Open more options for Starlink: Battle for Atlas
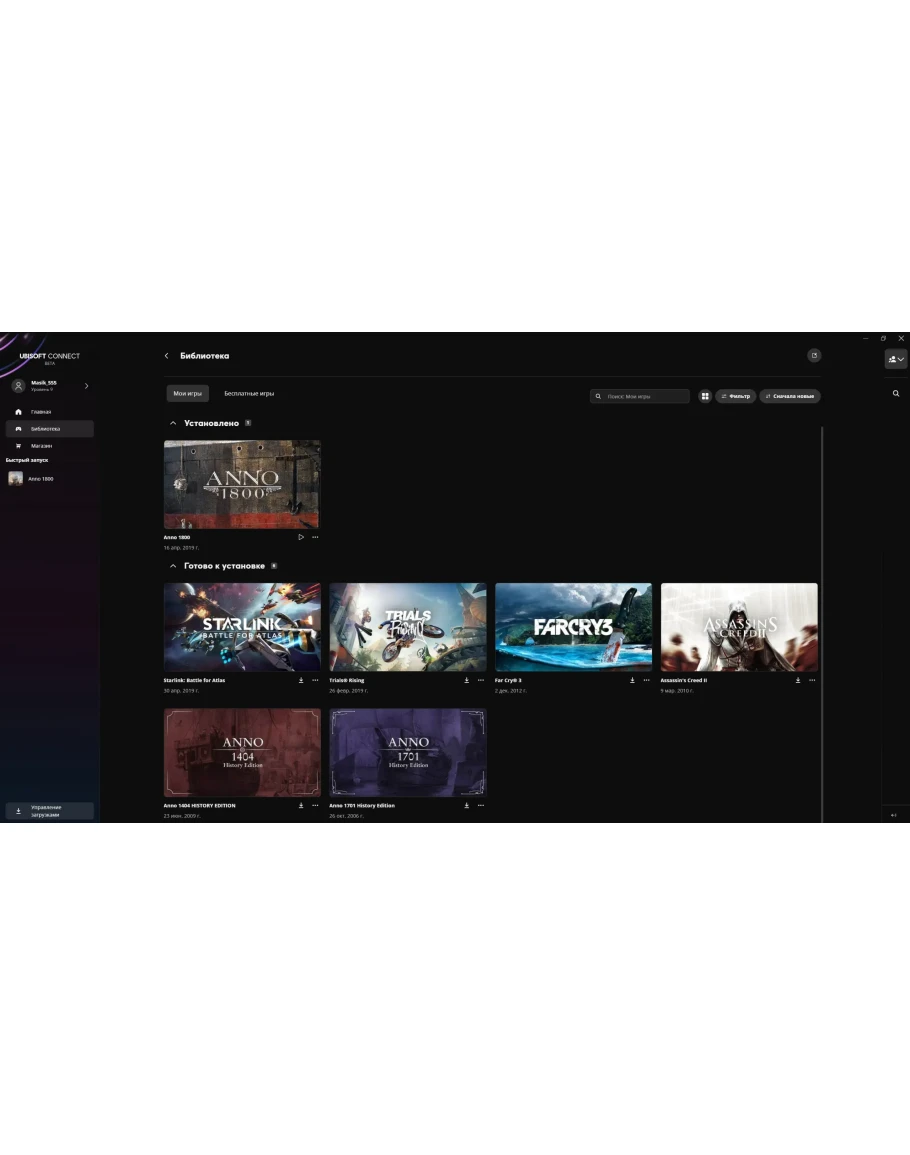Image resolution: width=910 pixels, height=1155 pixels. [315, 681]
